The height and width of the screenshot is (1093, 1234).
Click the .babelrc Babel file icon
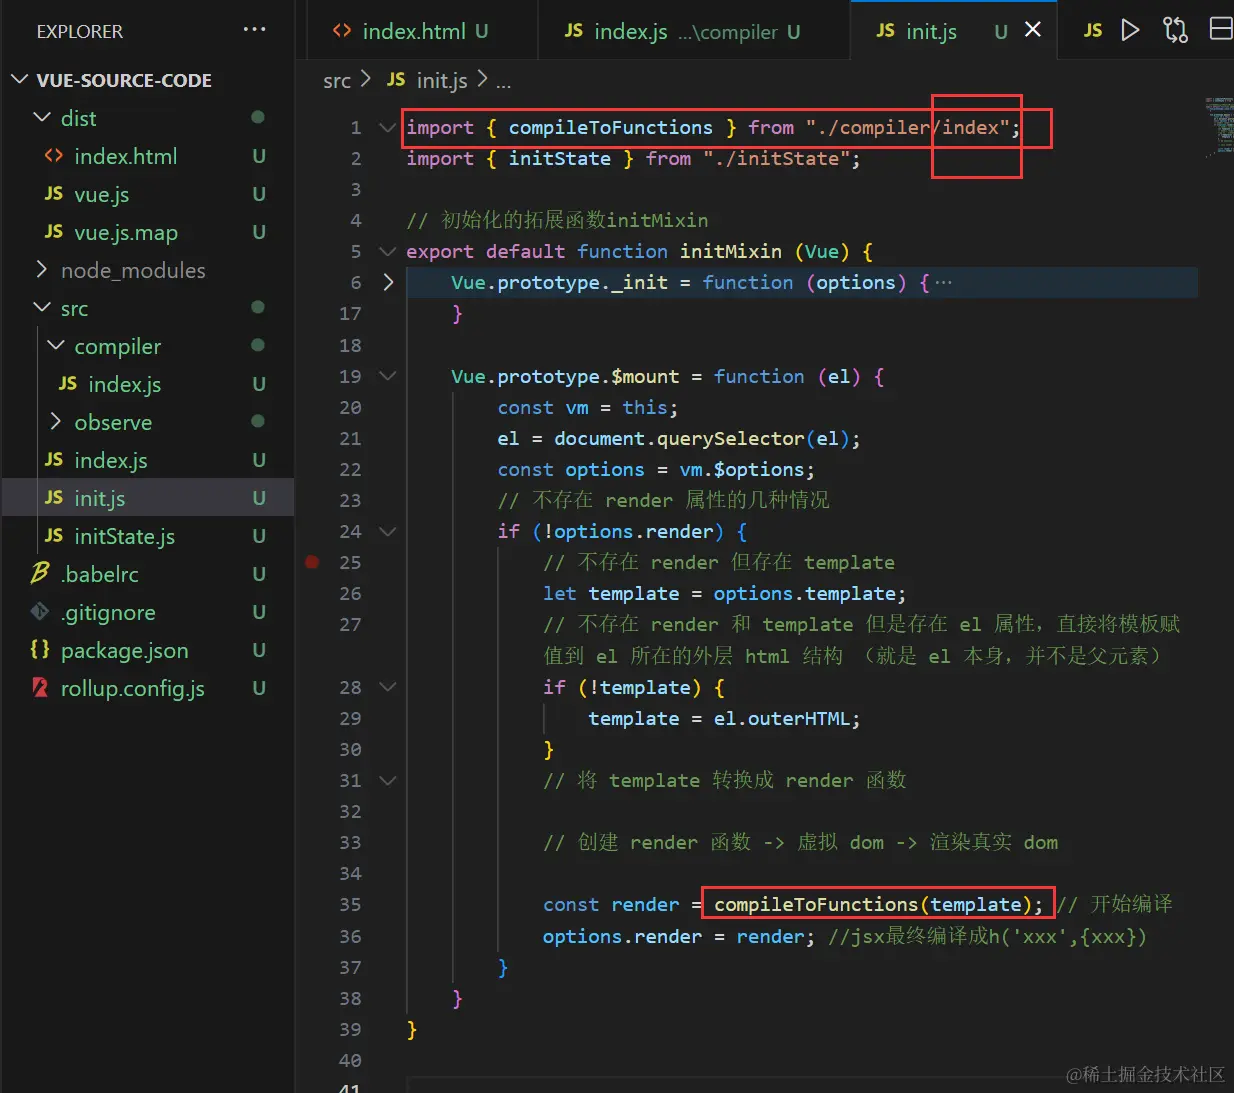[40, 573]
